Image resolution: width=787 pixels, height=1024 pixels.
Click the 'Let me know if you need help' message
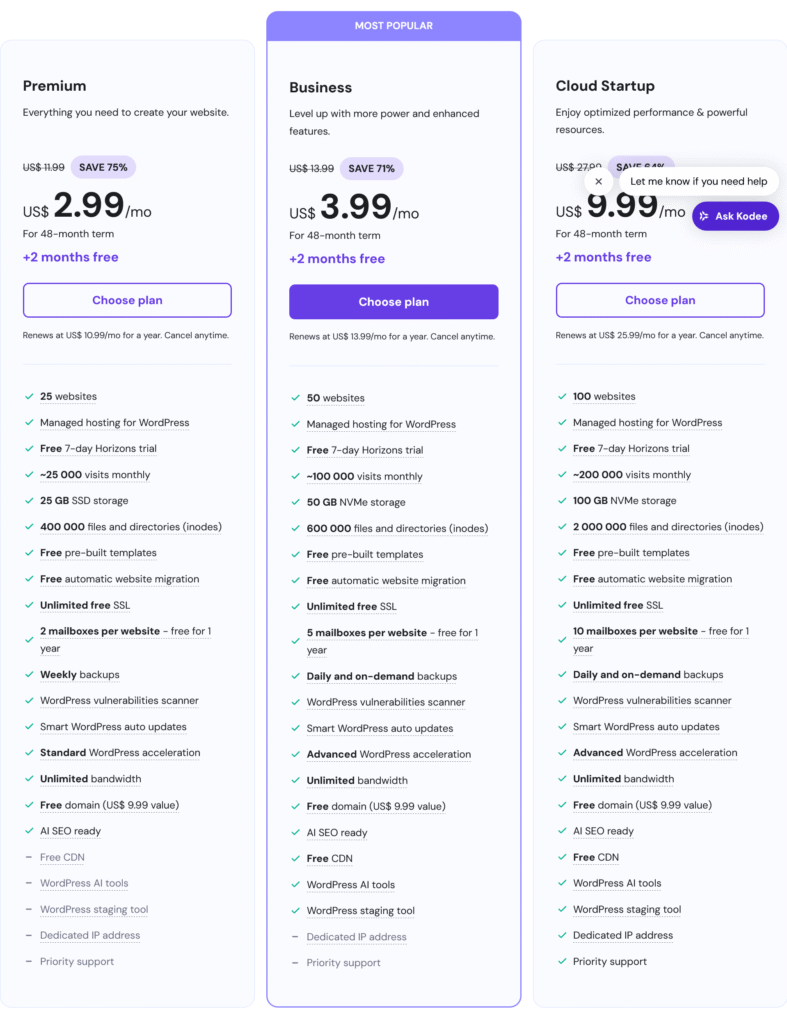point(698,181)
